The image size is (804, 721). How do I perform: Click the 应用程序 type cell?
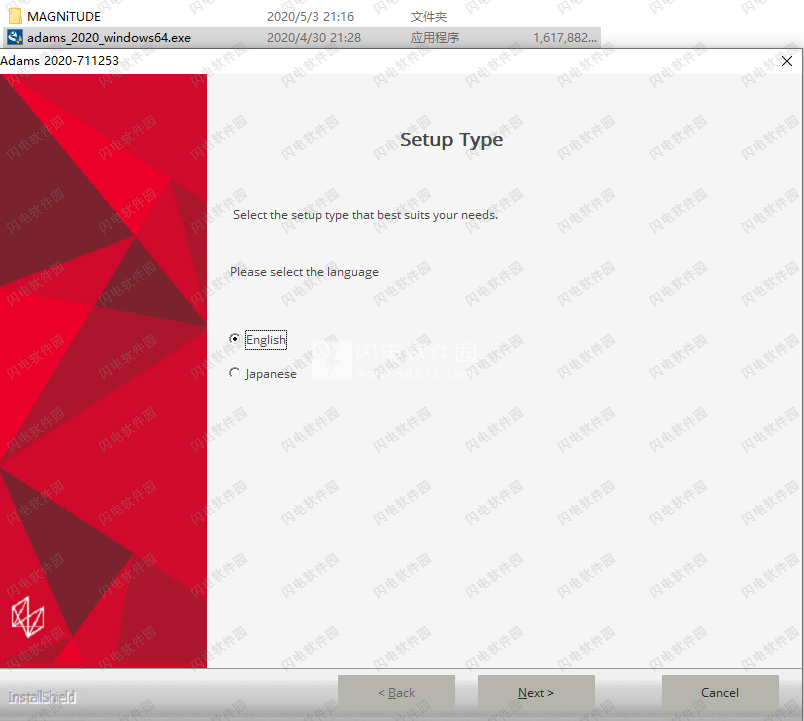click(435, 37)
